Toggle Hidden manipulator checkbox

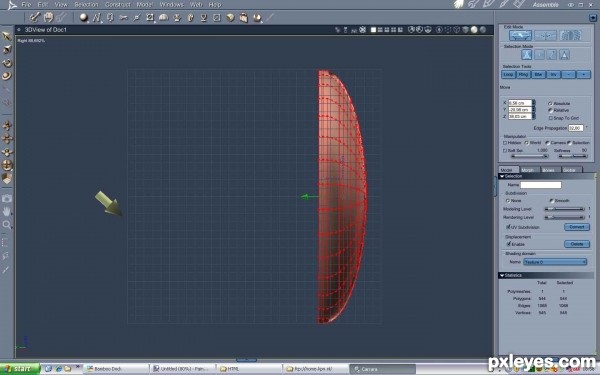click(x=505, y=143)
